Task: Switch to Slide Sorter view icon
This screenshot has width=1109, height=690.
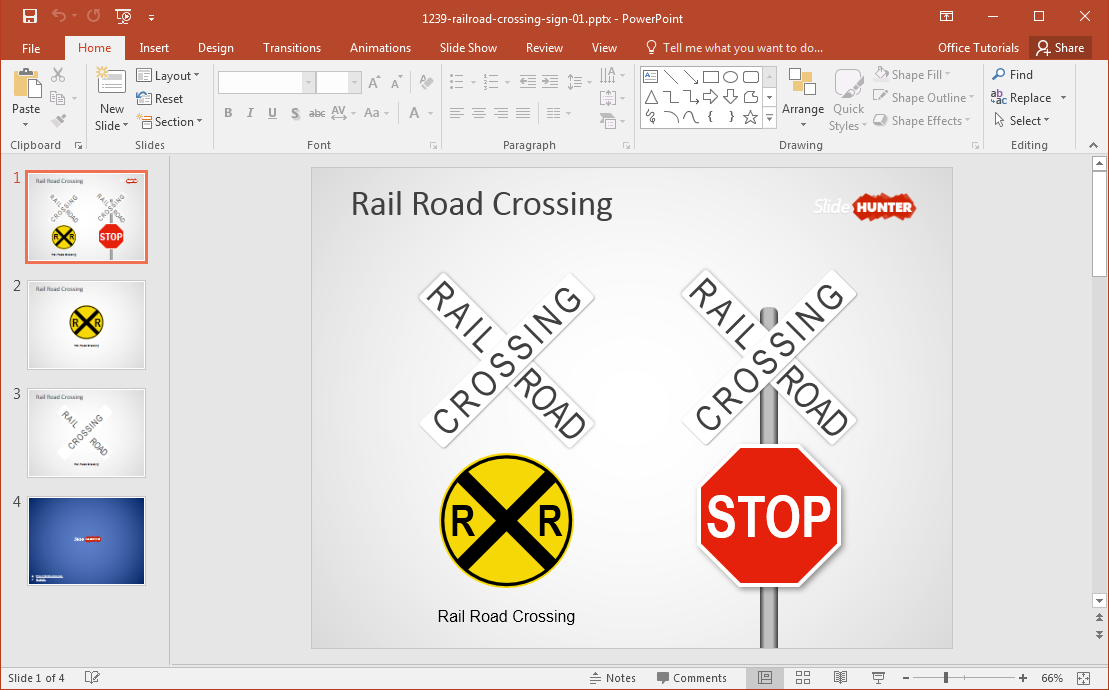Action: tap(803, 677)
